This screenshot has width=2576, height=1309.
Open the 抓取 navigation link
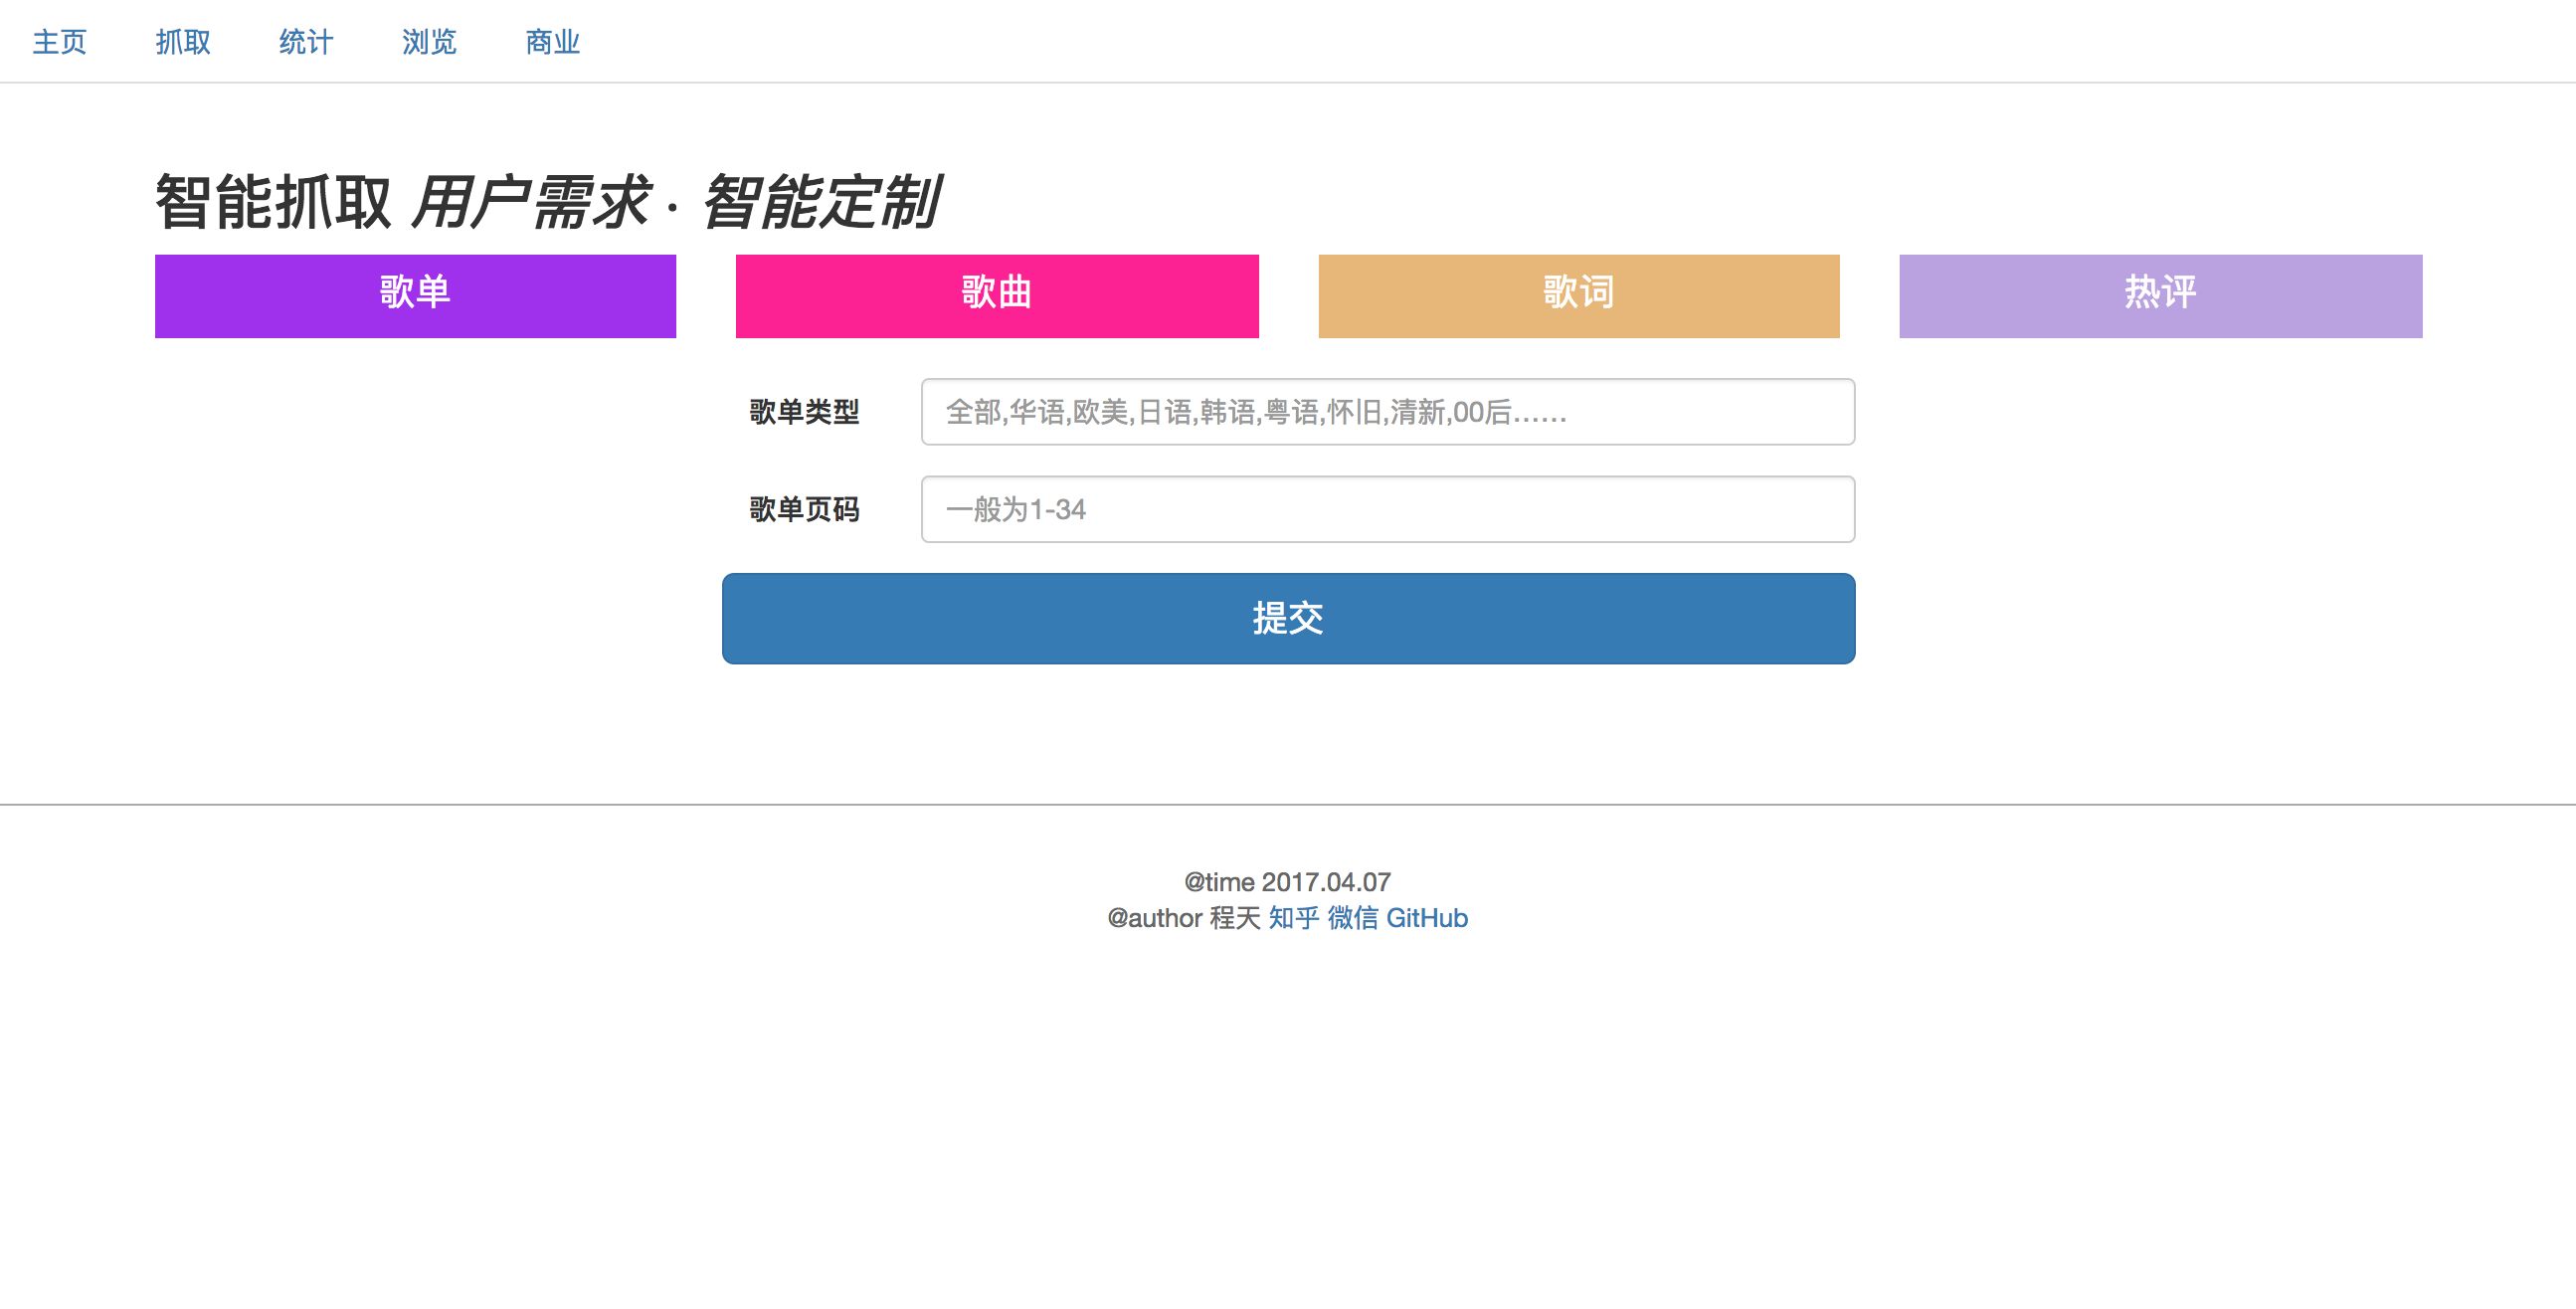183,42
